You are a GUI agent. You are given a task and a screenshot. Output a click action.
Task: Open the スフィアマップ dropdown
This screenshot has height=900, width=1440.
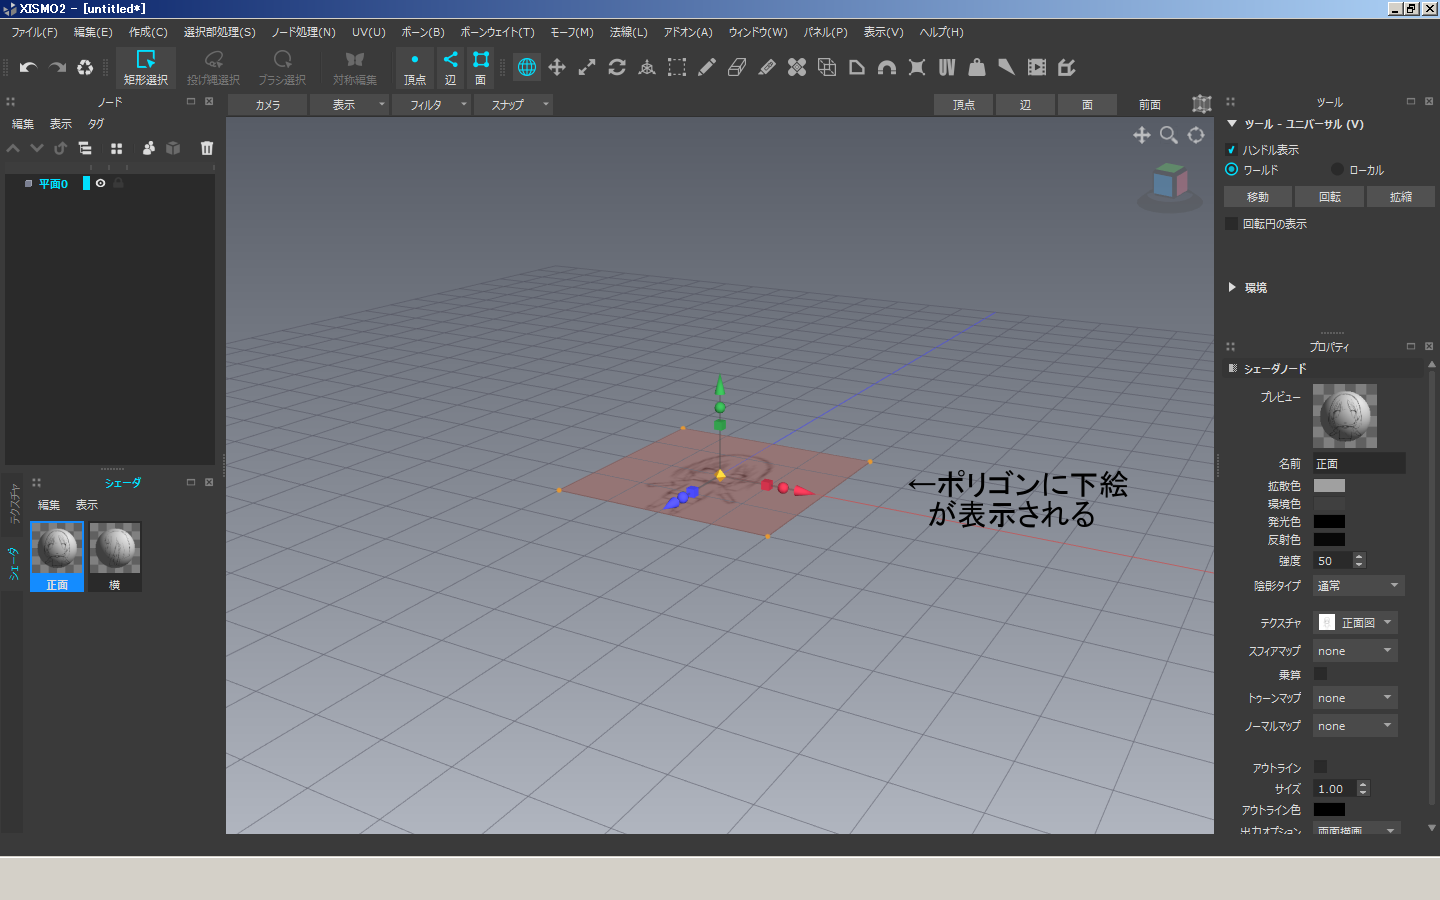1355,651
